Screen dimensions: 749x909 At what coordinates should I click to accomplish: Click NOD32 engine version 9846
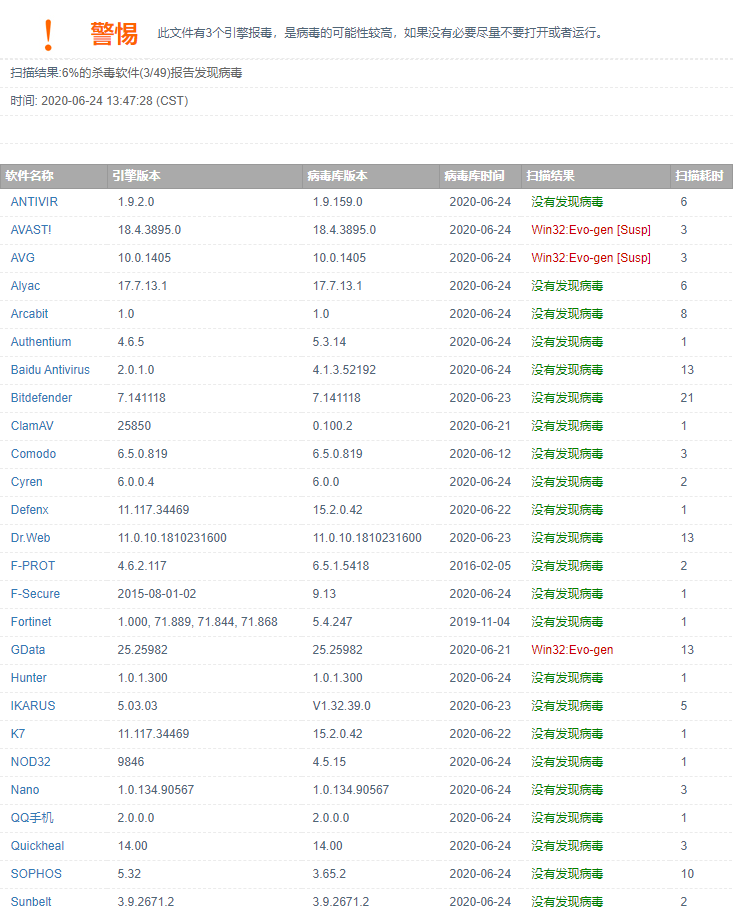(x=131, y=762)
